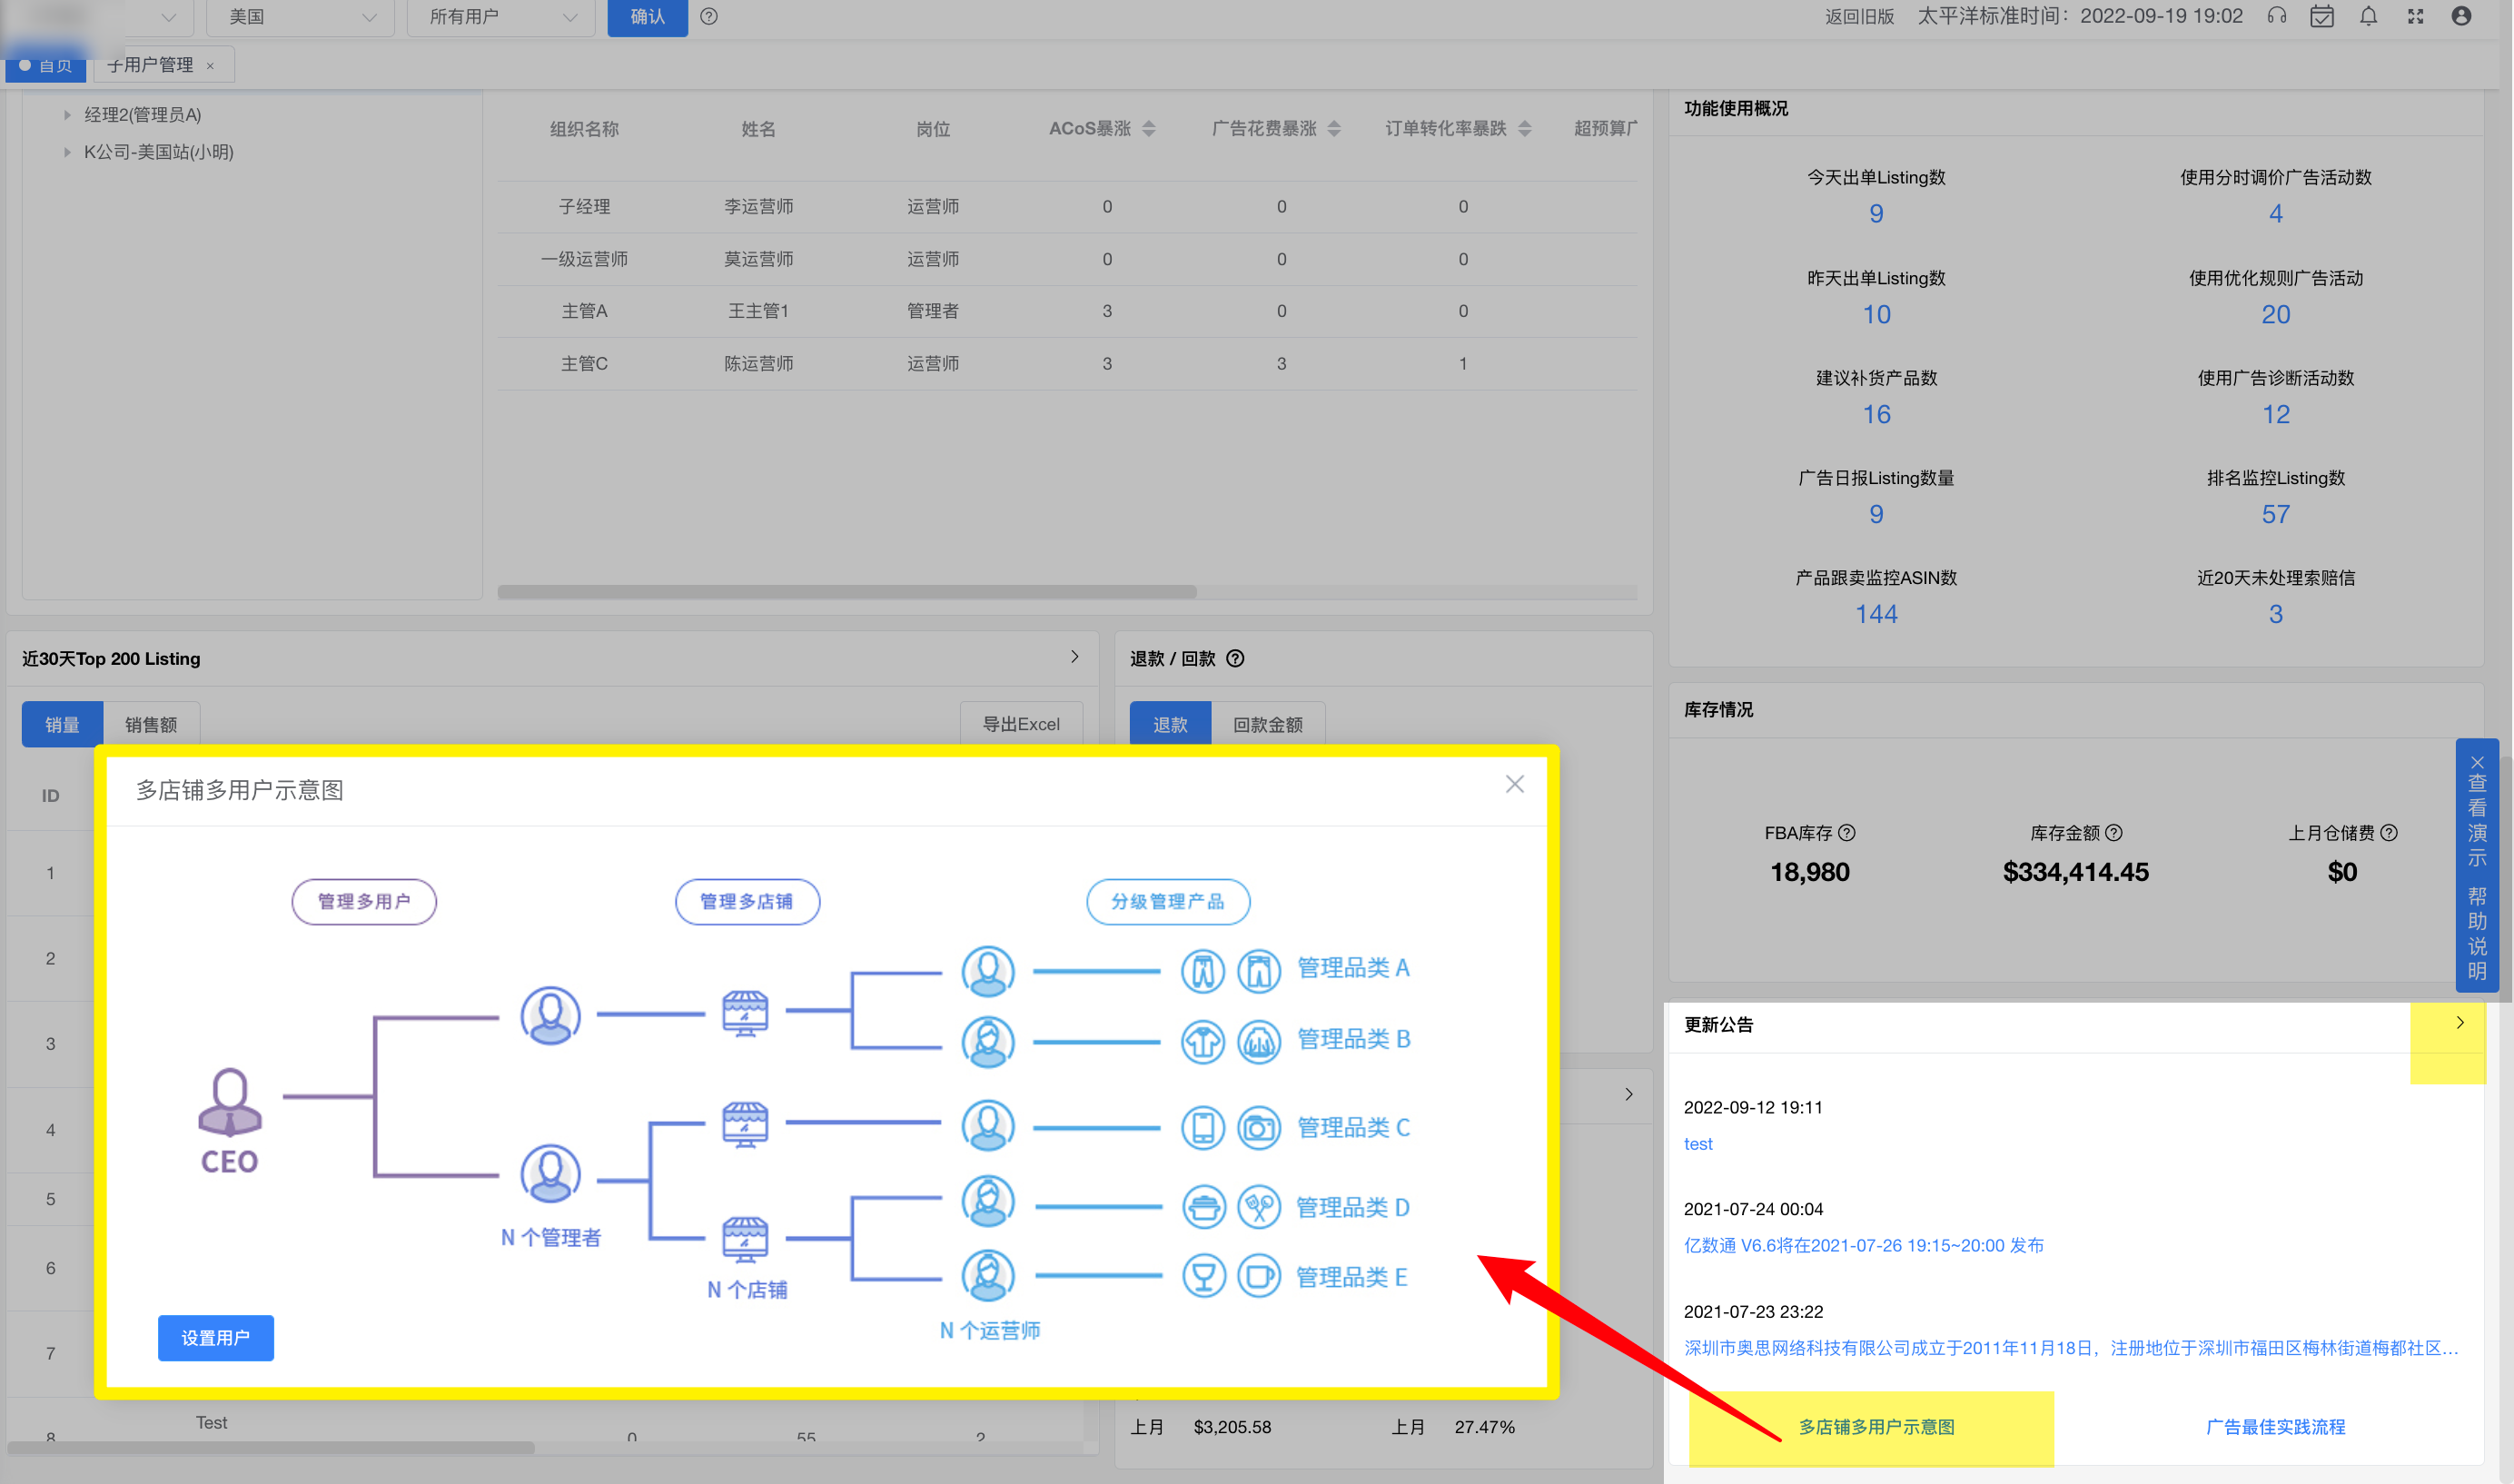The image size is (2514, 1484).
Task: Open 亿数通 V6.6 release announcement link
Action: [x=1864, y=1245]
